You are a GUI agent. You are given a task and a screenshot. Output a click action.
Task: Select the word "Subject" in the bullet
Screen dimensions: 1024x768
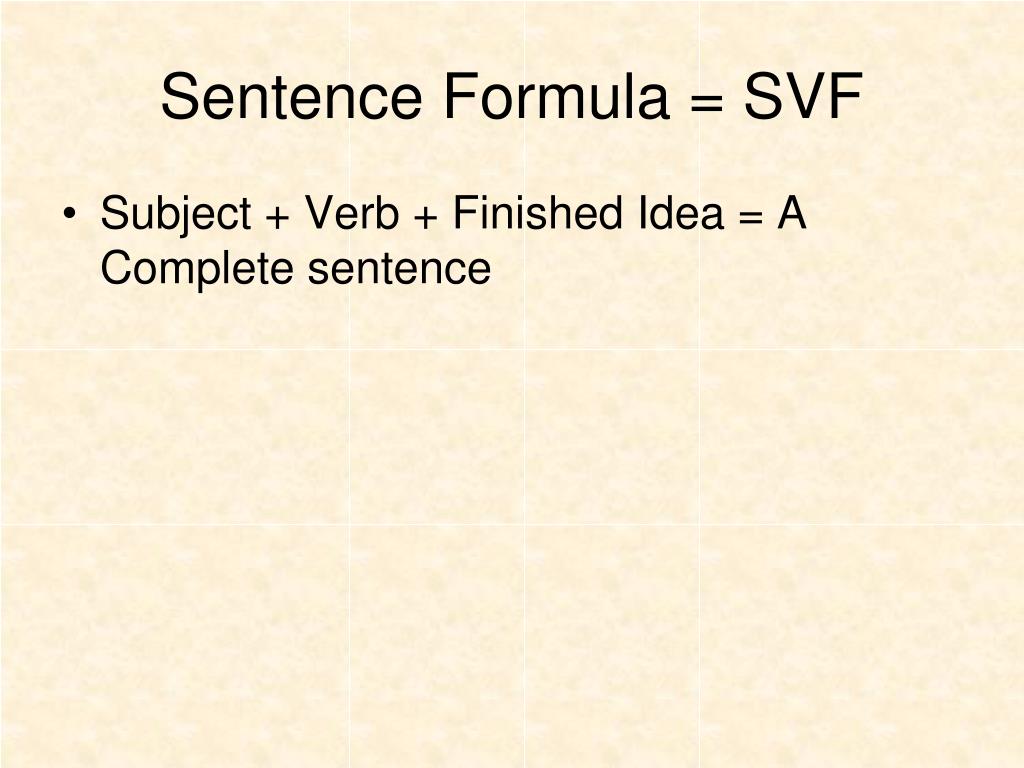pyautogui.click(x=176, y=215)
